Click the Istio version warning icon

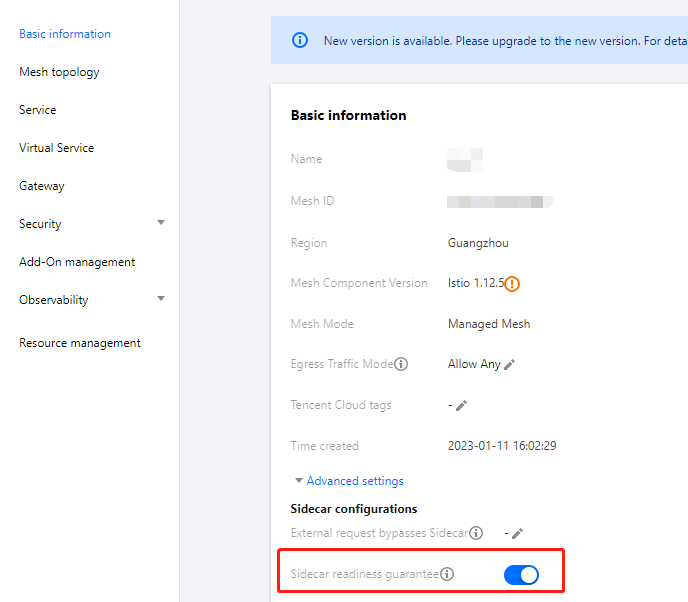pos(512,284)
